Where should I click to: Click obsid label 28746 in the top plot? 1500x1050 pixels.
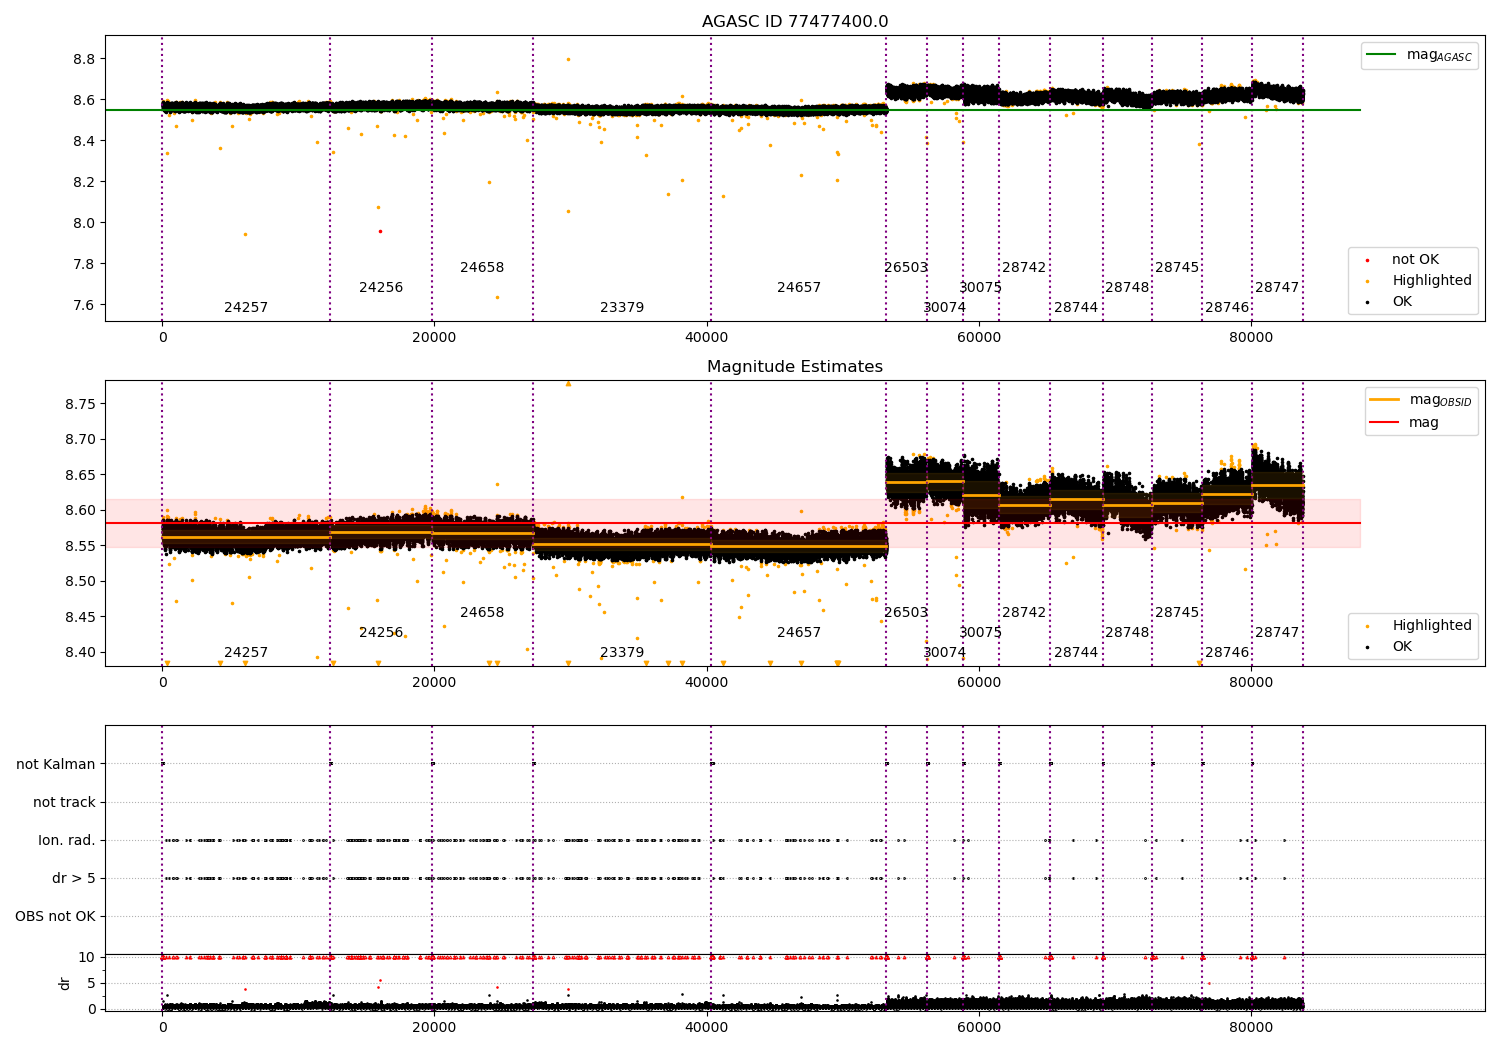click(x=1227, y=308)
